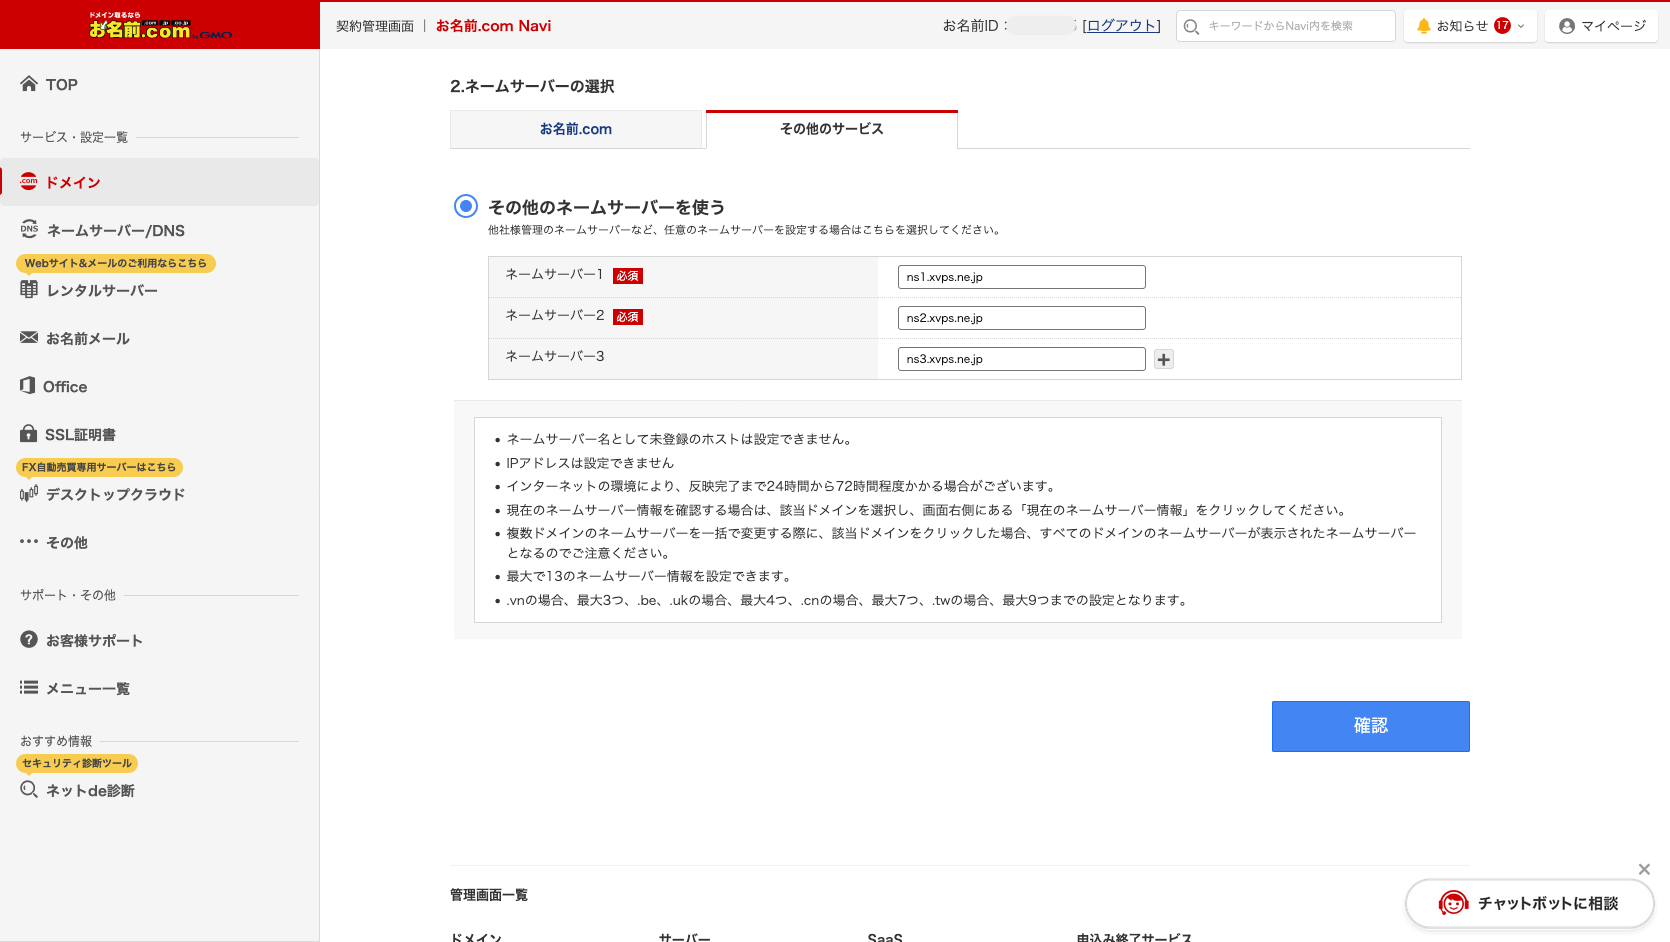
Task: Select the Office sidebar icon
Action: coord(28,386)
